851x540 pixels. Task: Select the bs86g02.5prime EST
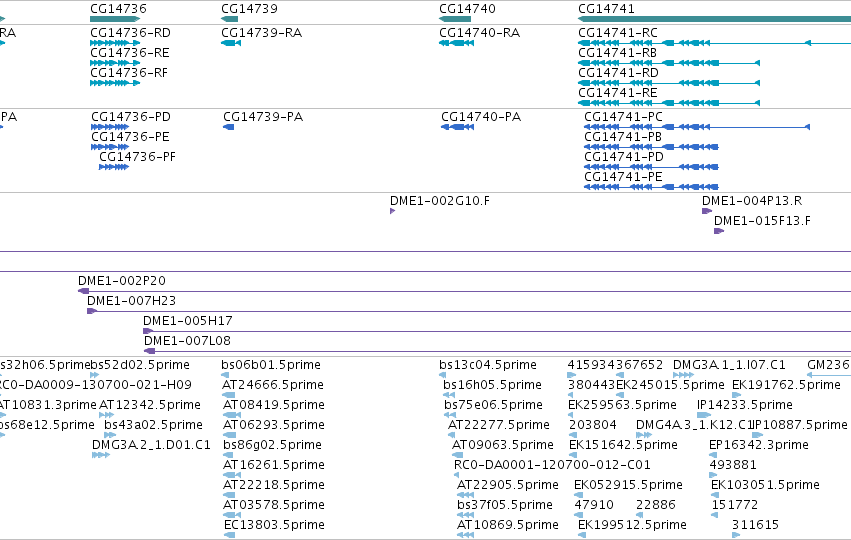(x=230, y=455)
